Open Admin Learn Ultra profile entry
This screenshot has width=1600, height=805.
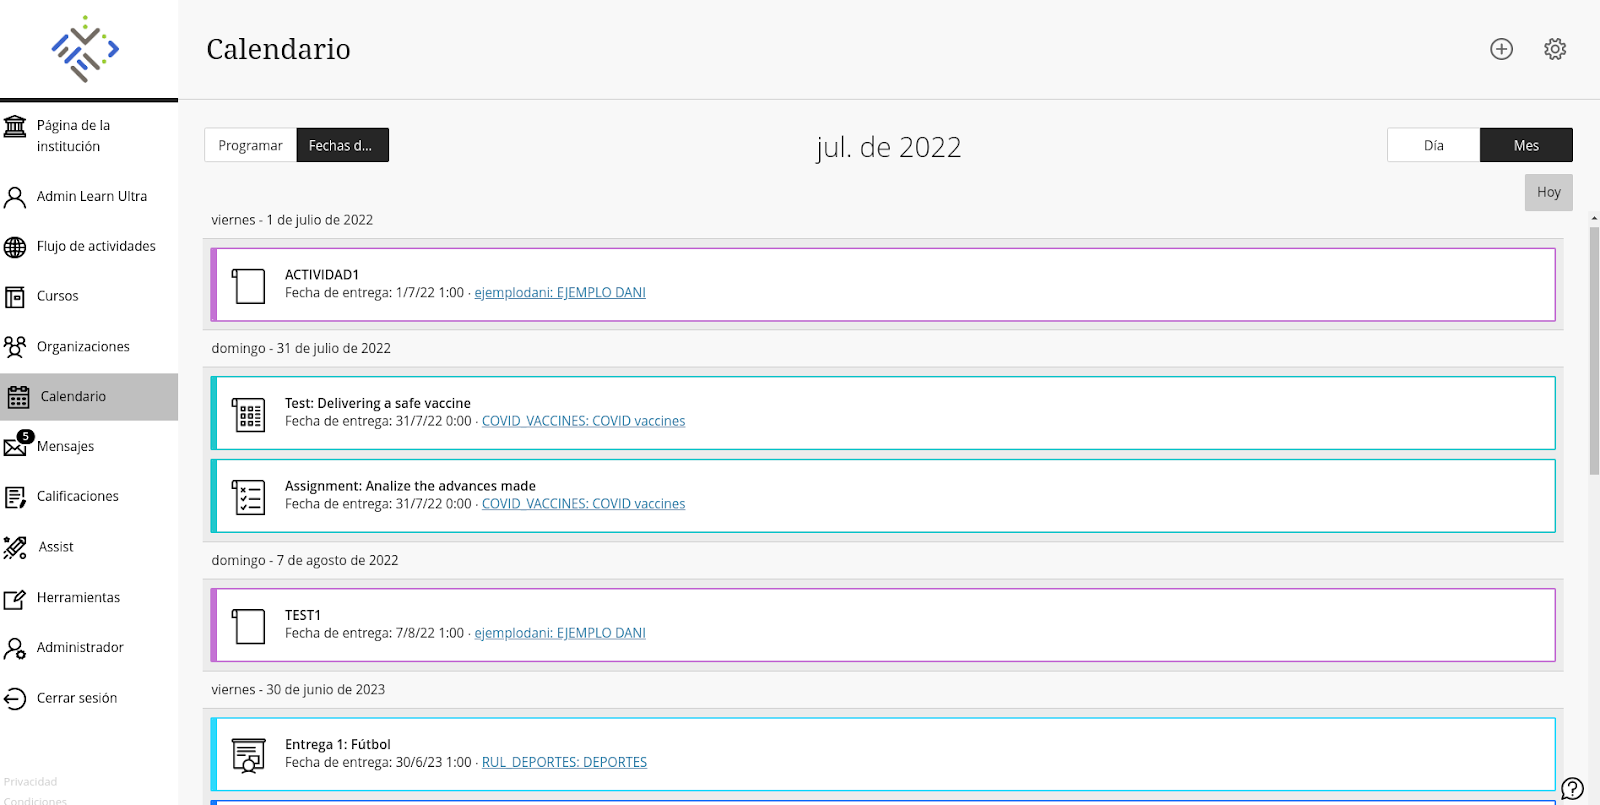coord(89,197)
